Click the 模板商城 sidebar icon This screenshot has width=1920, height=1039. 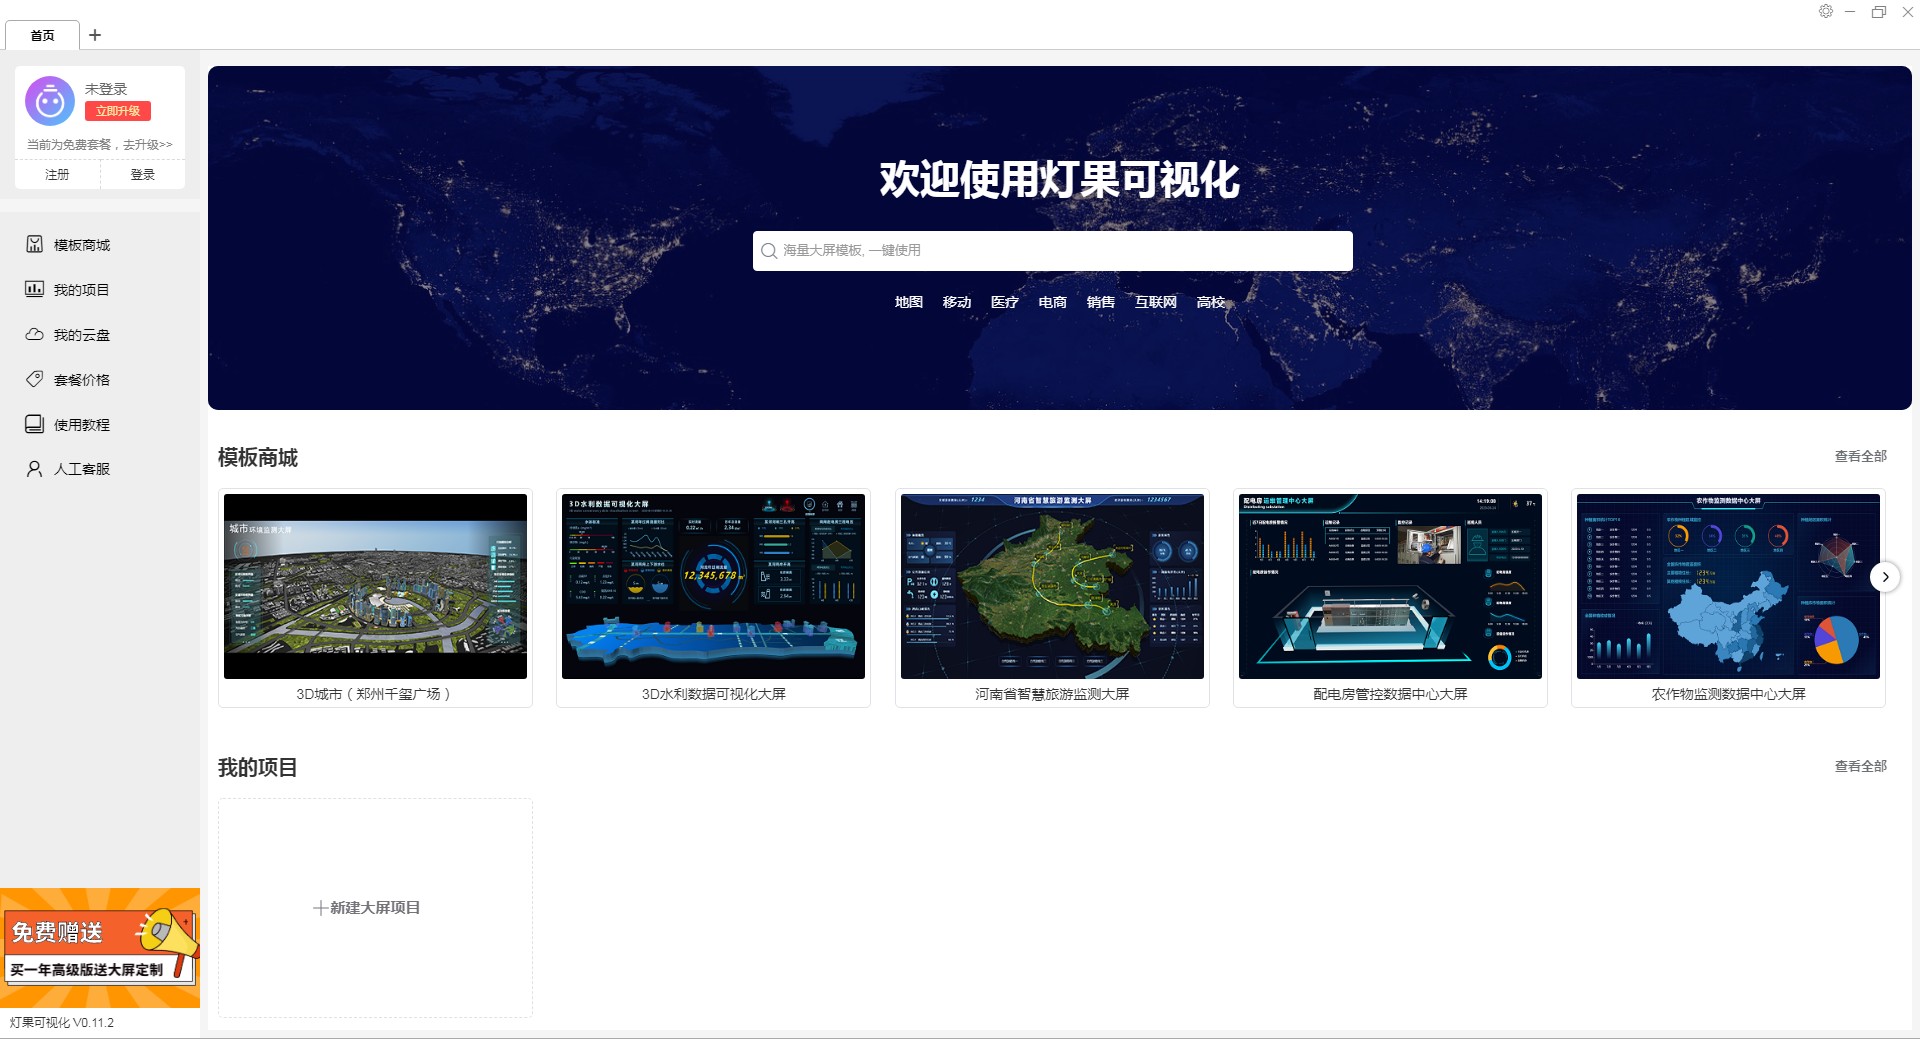coord(35,244)
